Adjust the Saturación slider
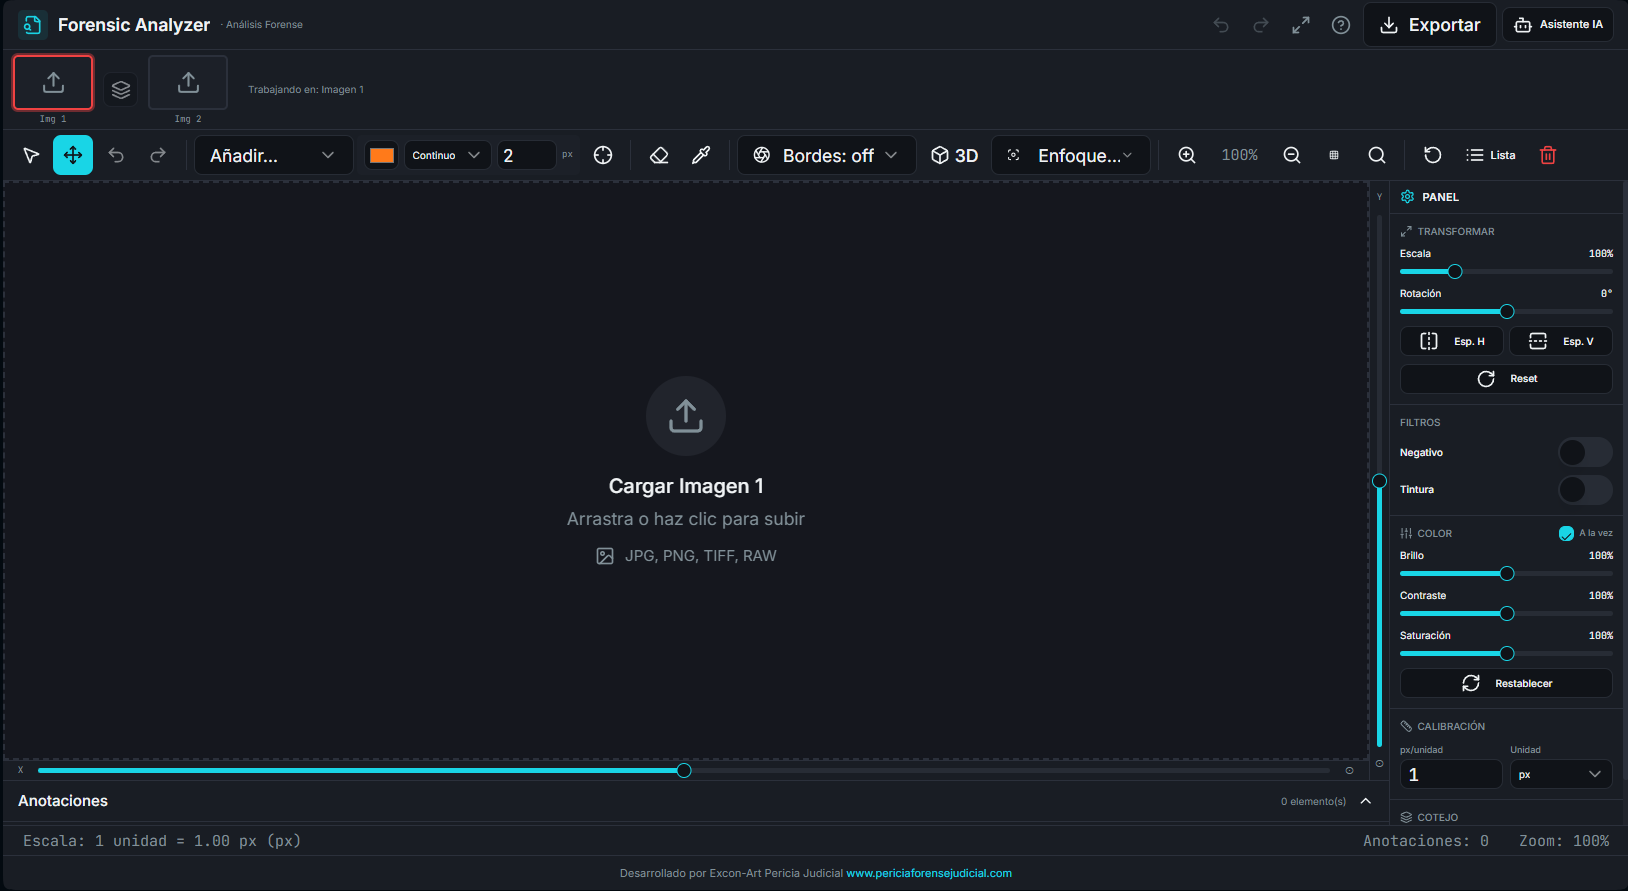Screen dimensions: 1628x891 1506,654
